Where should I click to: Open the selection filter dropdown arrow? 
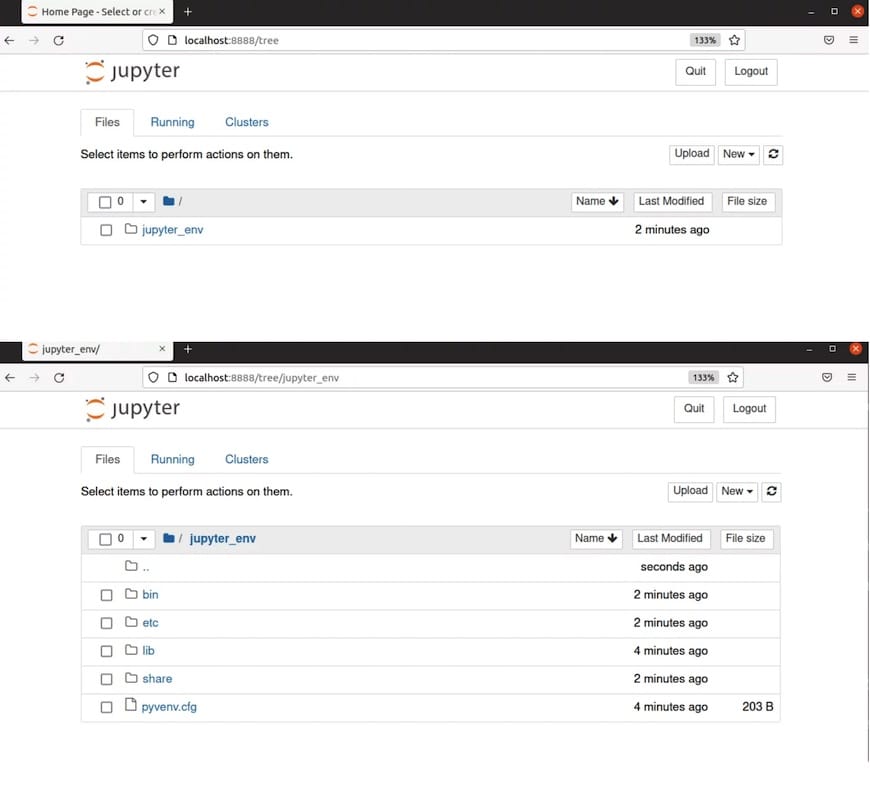tap(143, 538)
